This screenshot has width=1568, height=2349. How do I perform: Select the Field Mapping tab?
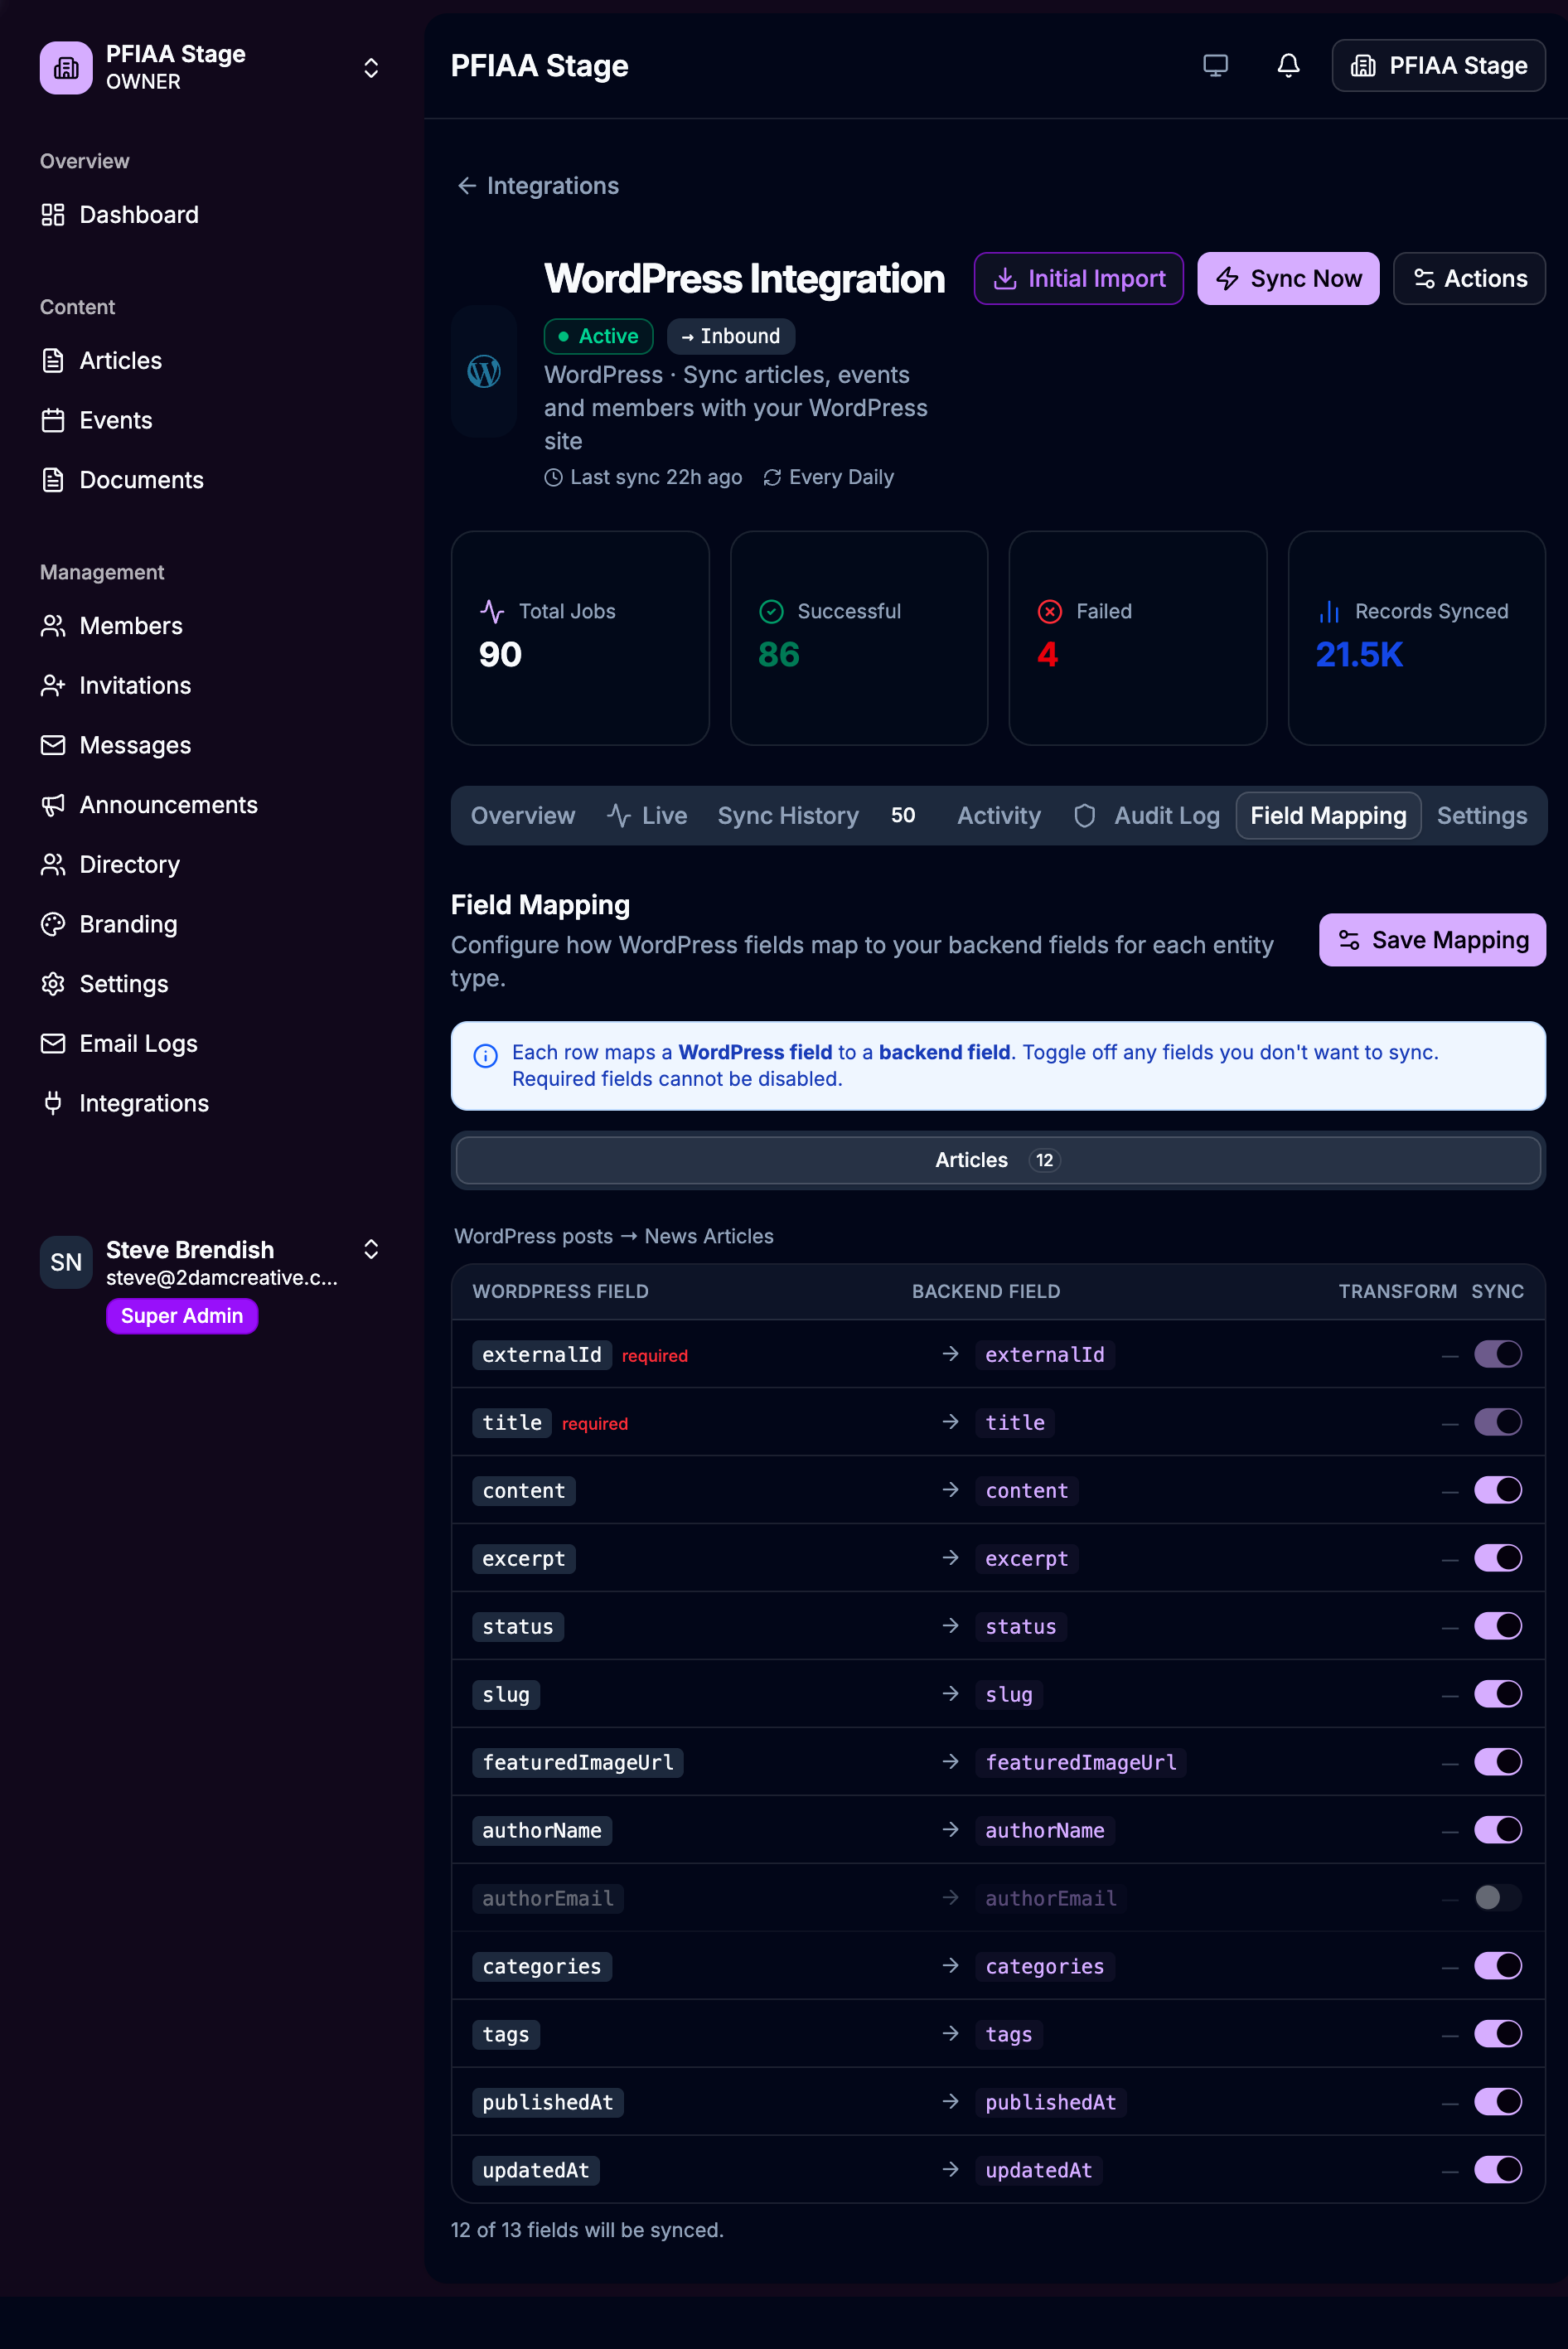pyautogui.click(x=1328, y=816)
